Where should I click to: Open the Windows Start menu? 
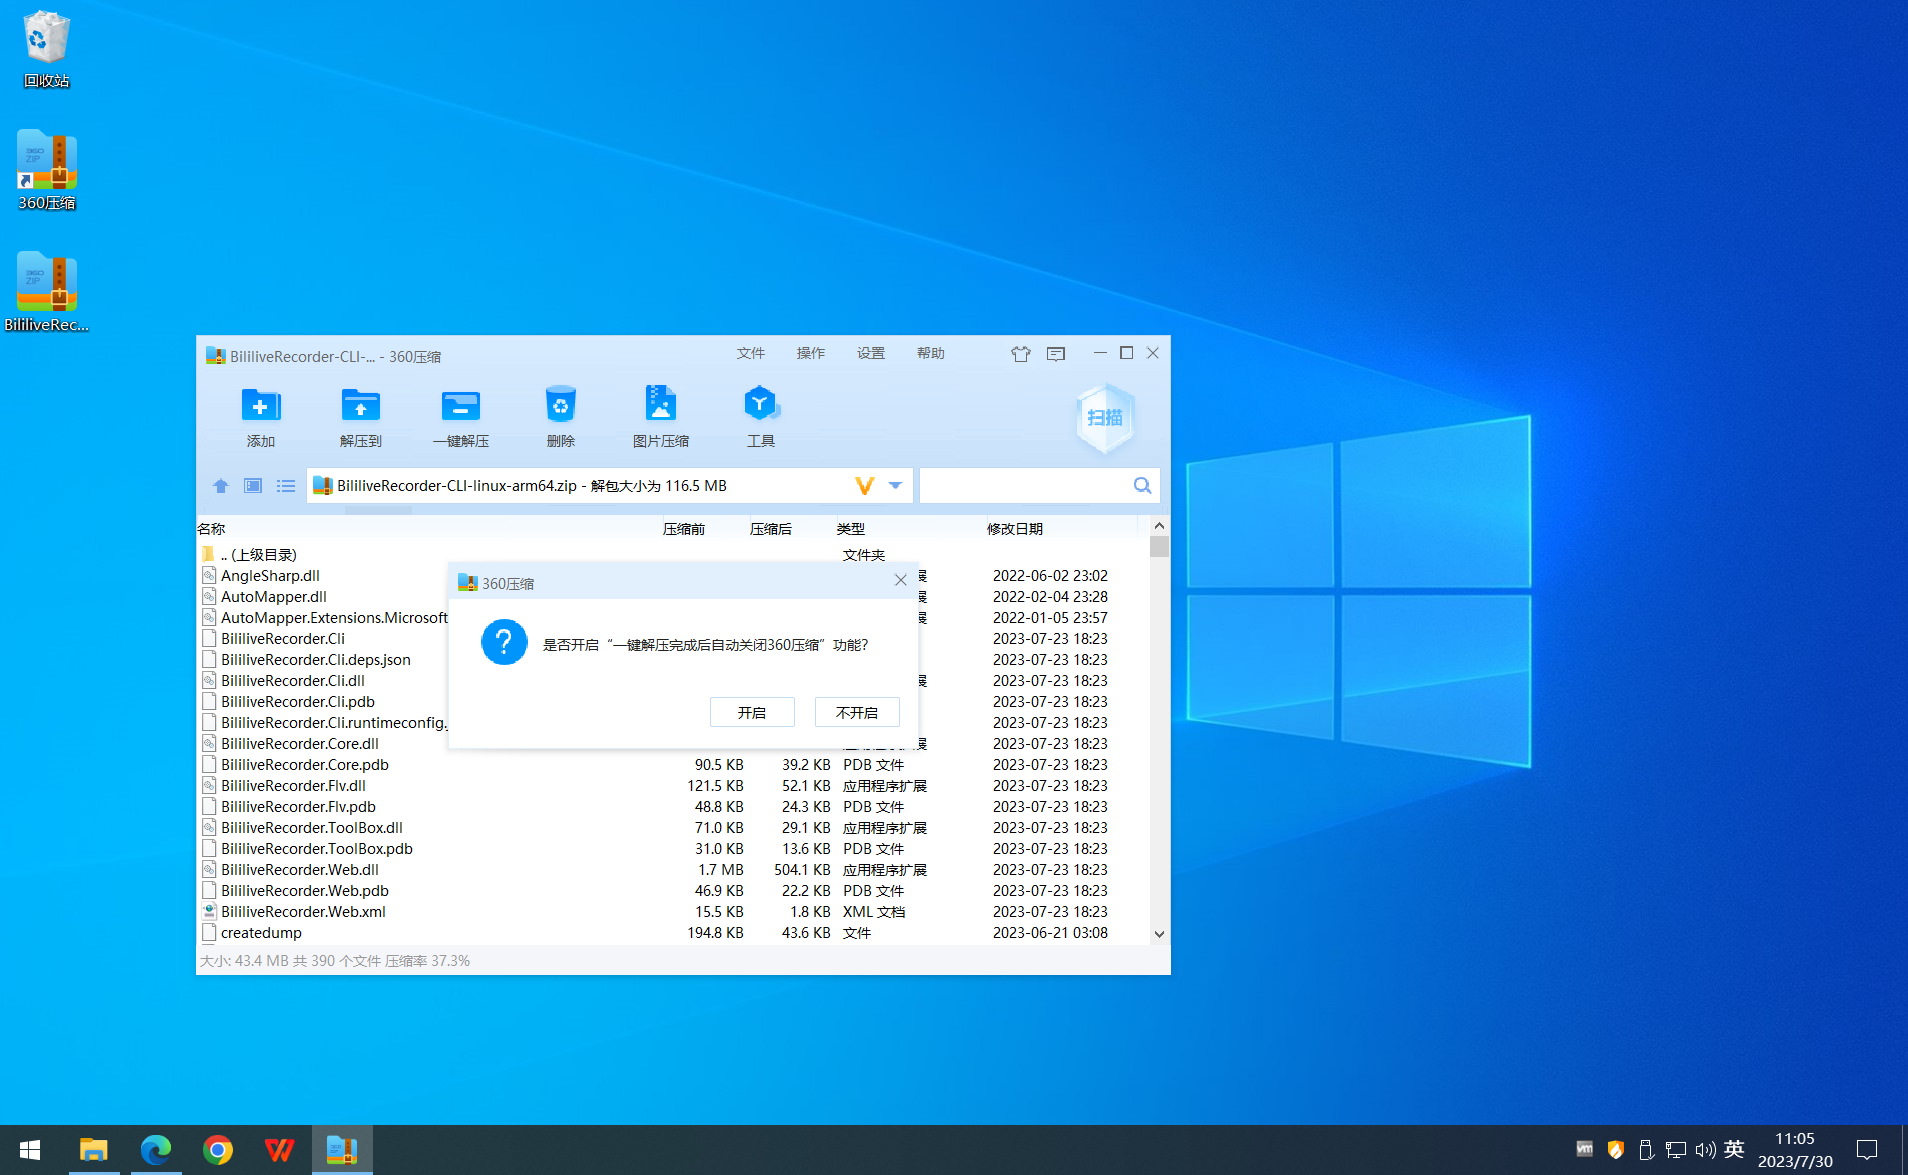click(x=30, y=1150)
